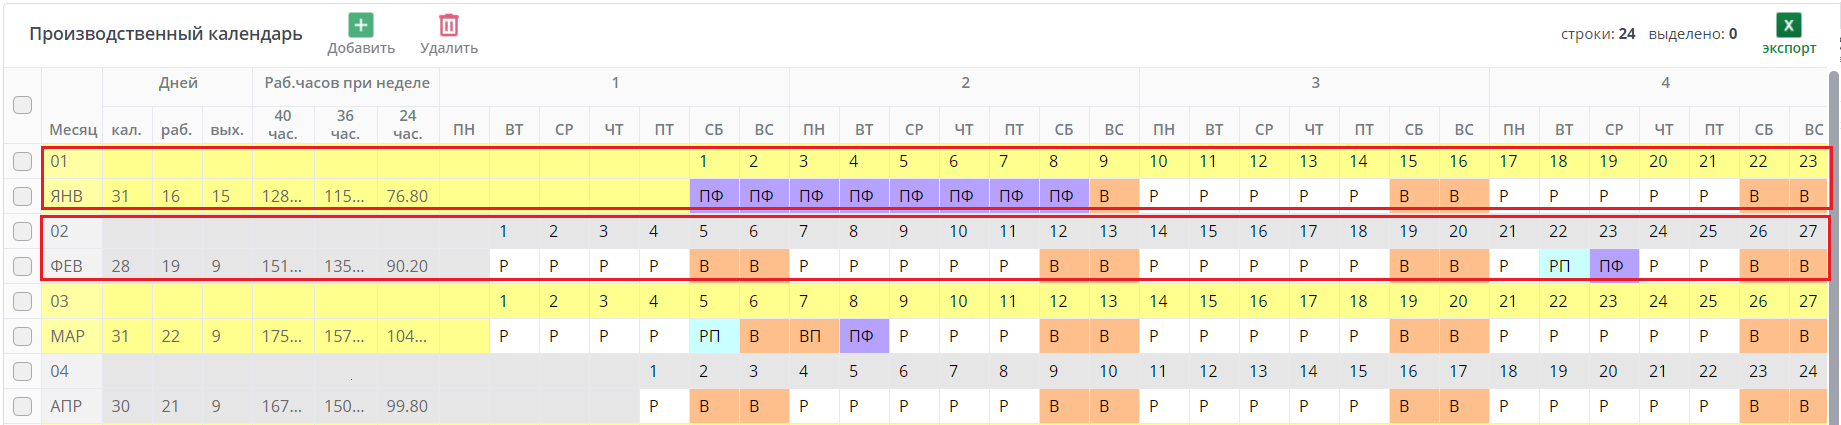The height and width of the screenshot is (425, 1841).
Task: Toggle the select-all header checkbox
Action: click(22, 105)
